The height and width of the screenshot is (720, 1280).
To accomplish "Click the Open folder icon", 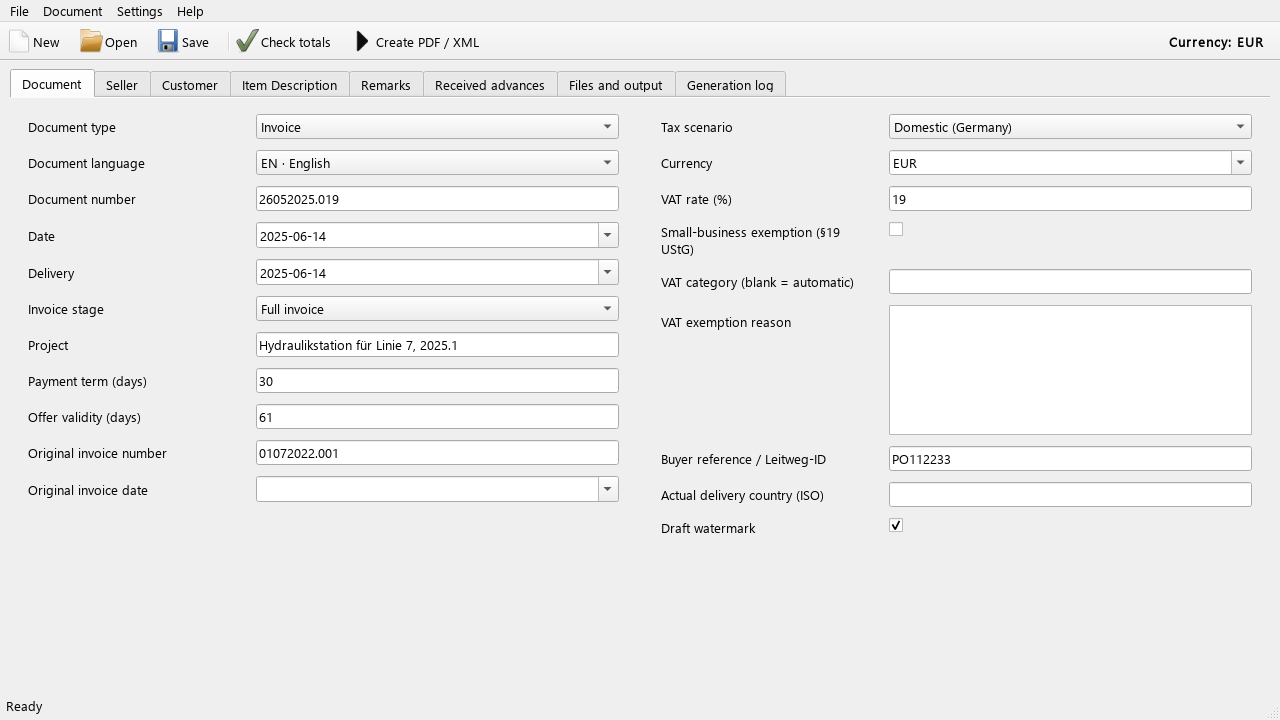I will click(91, 41).
